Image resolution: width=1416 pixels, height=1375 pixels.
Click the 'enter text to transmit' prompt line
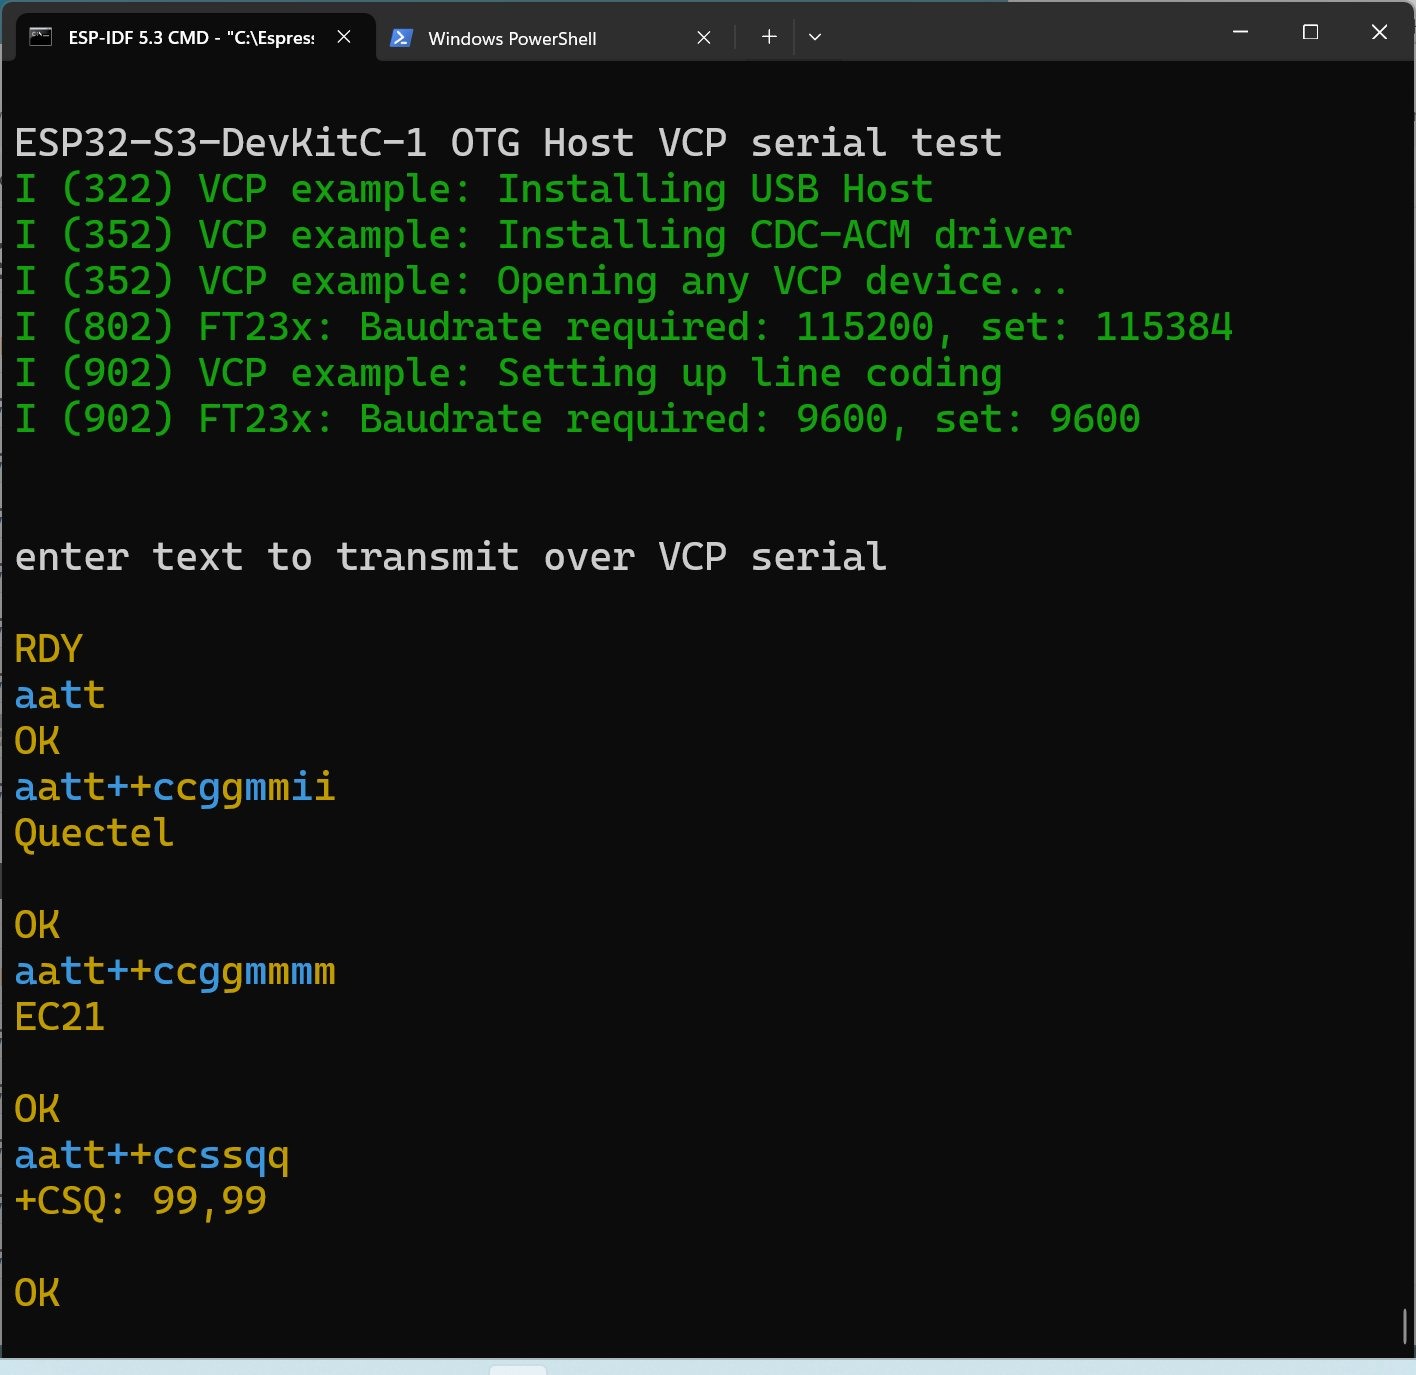coord(450,557)
